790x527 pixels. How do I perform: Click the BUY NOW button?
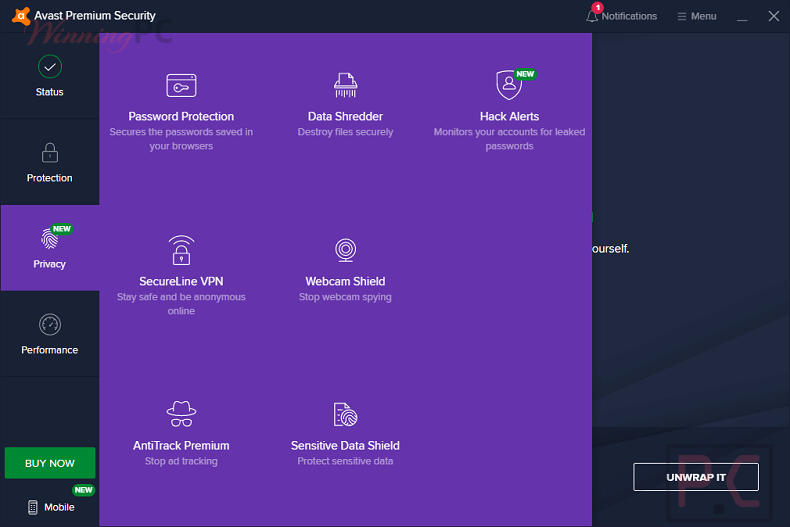point(50,463)
